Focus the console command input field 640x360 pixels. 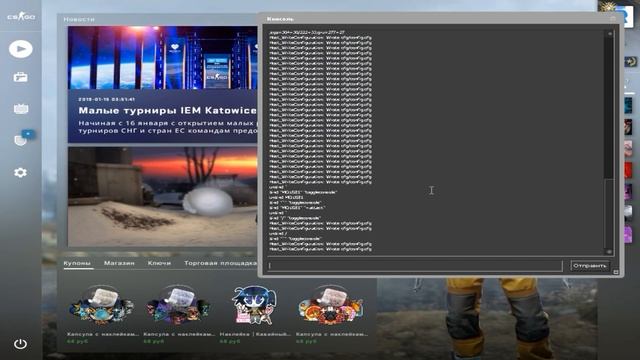415,266
